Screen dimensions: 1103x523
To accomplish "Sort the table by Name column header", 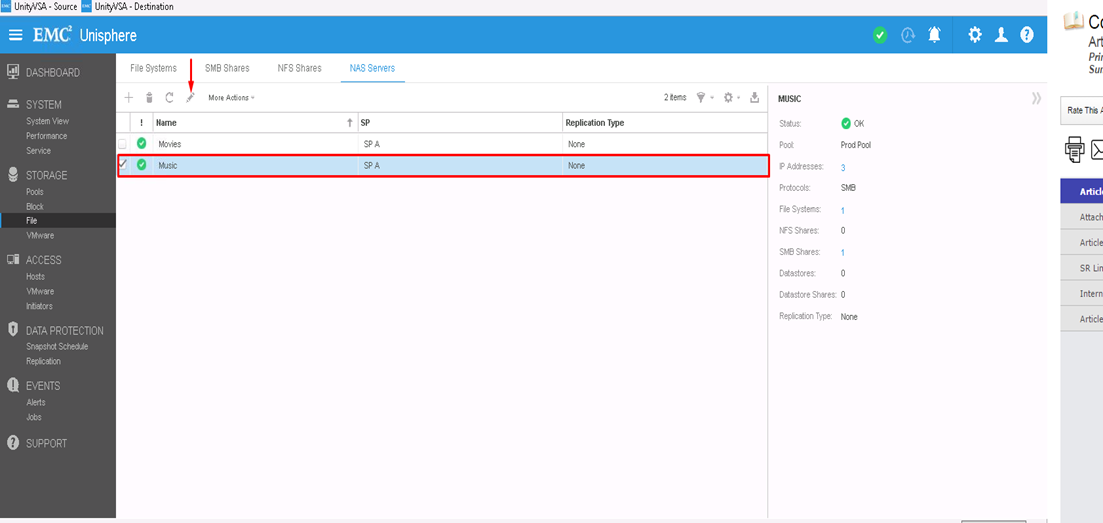I will (x=166, y=122).
